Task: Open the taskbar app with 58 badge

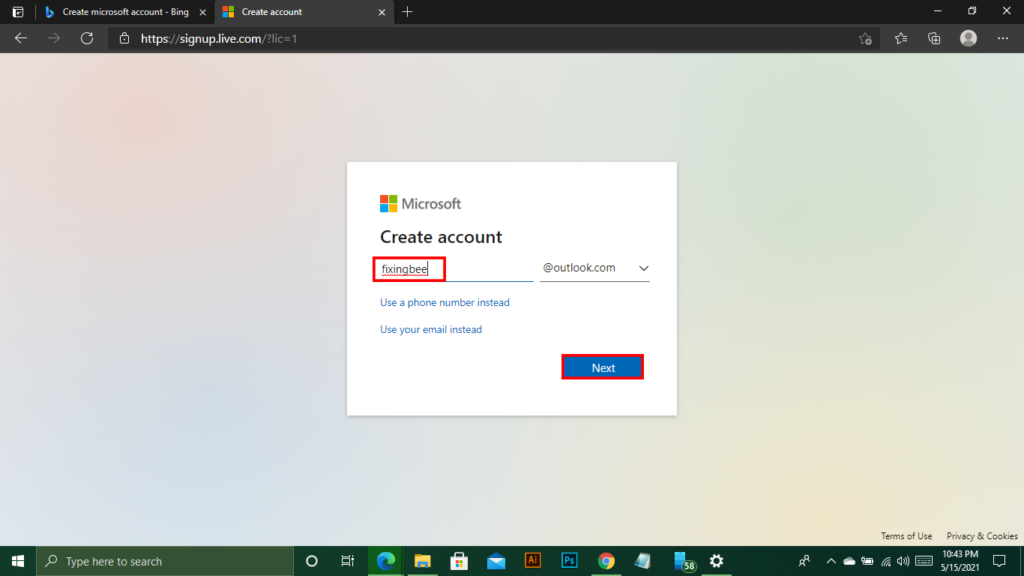Action: [x=683, y=561]
